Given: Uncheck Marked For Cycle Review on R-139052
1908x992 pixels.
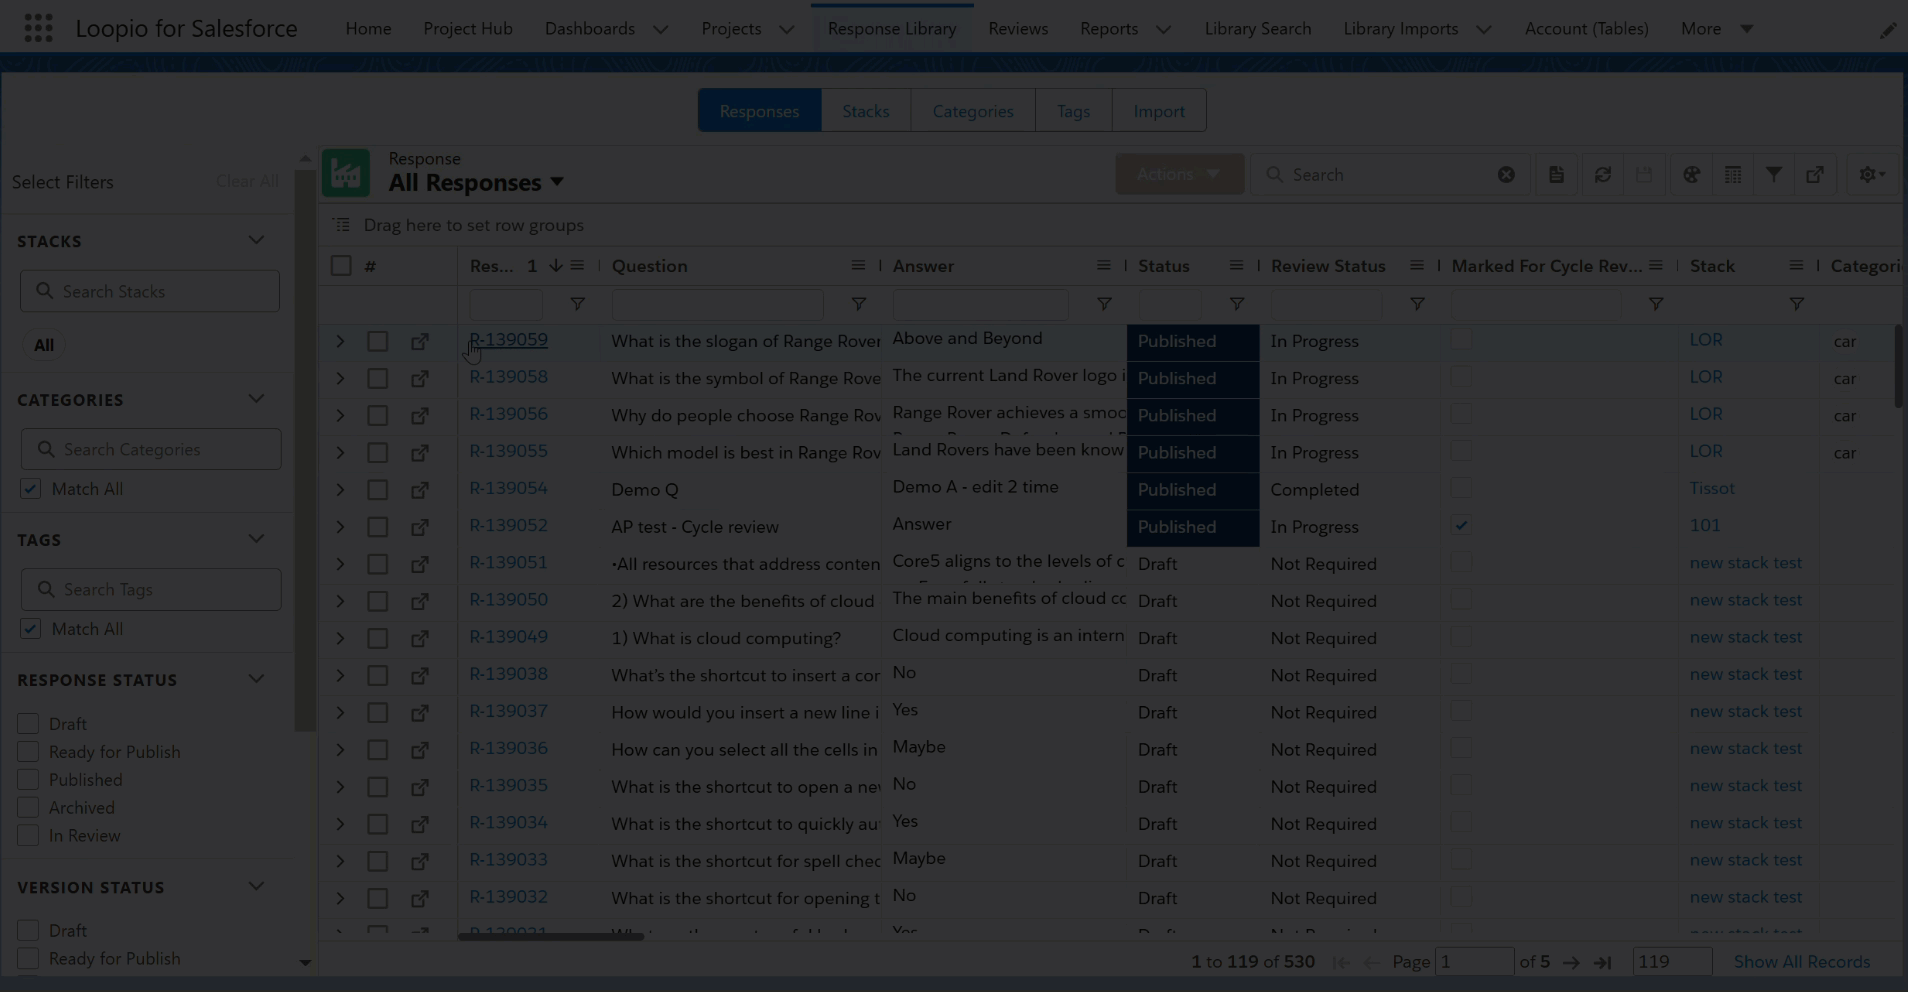Looking at the screenshot, I should click(1461, 526).
